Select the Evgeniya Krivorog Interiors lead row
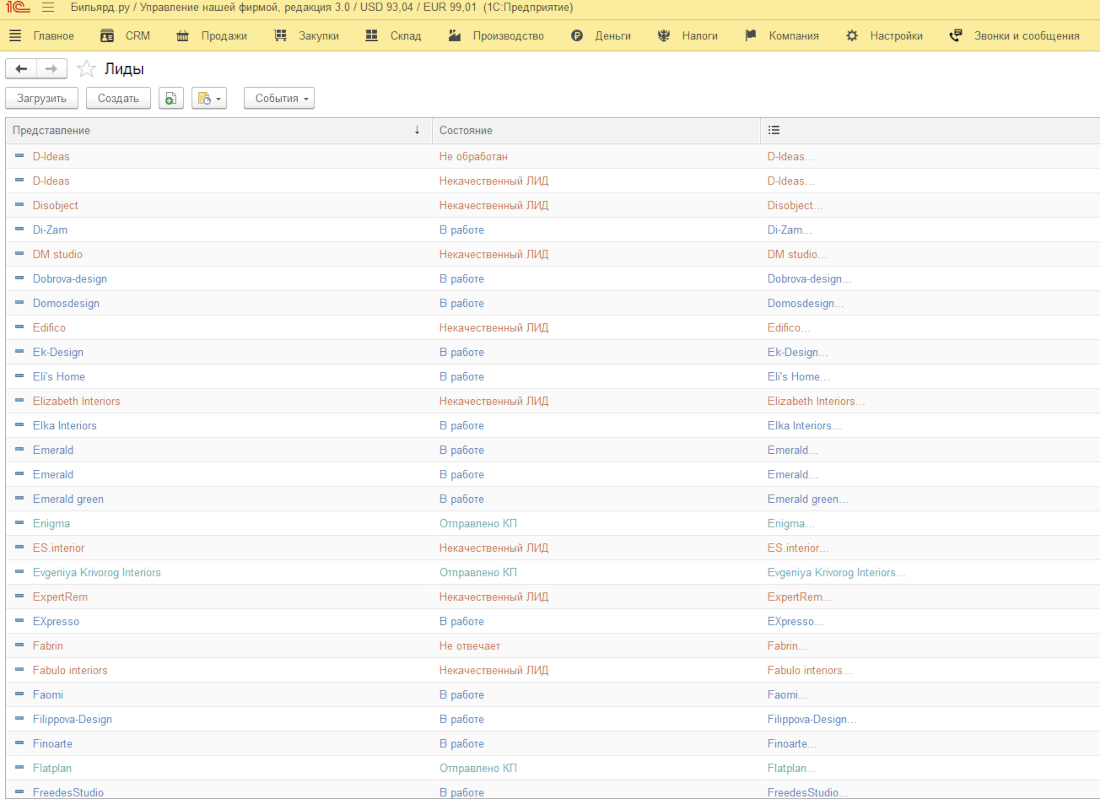Image resolution: width=1100 pixels, height=810 pixels. click(x=96, y=573)
